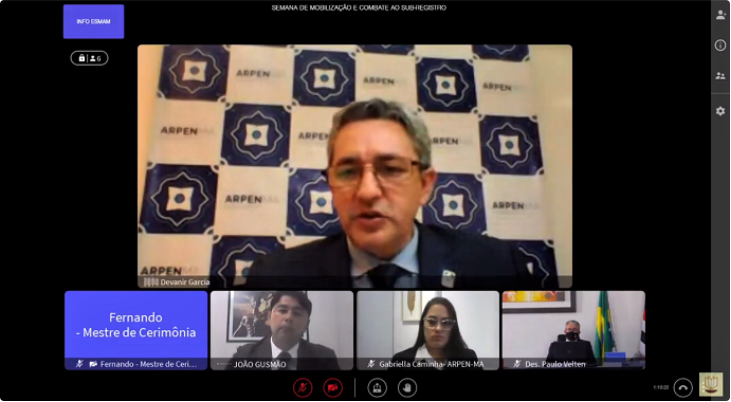
Task: Select the Fernando Mestre de Cerimônia tile
Action: pyautogui.click(x=136, y=330)
